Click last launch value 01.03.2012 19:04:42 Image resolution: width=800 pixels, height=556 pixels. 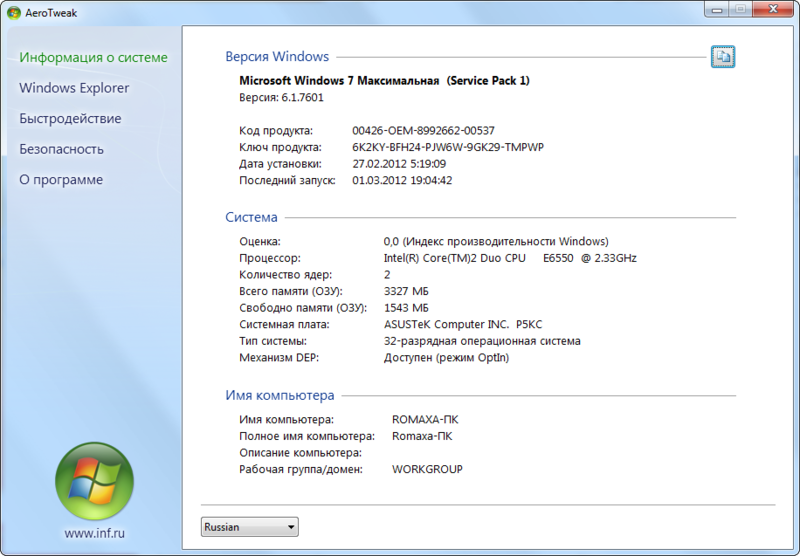402,181
